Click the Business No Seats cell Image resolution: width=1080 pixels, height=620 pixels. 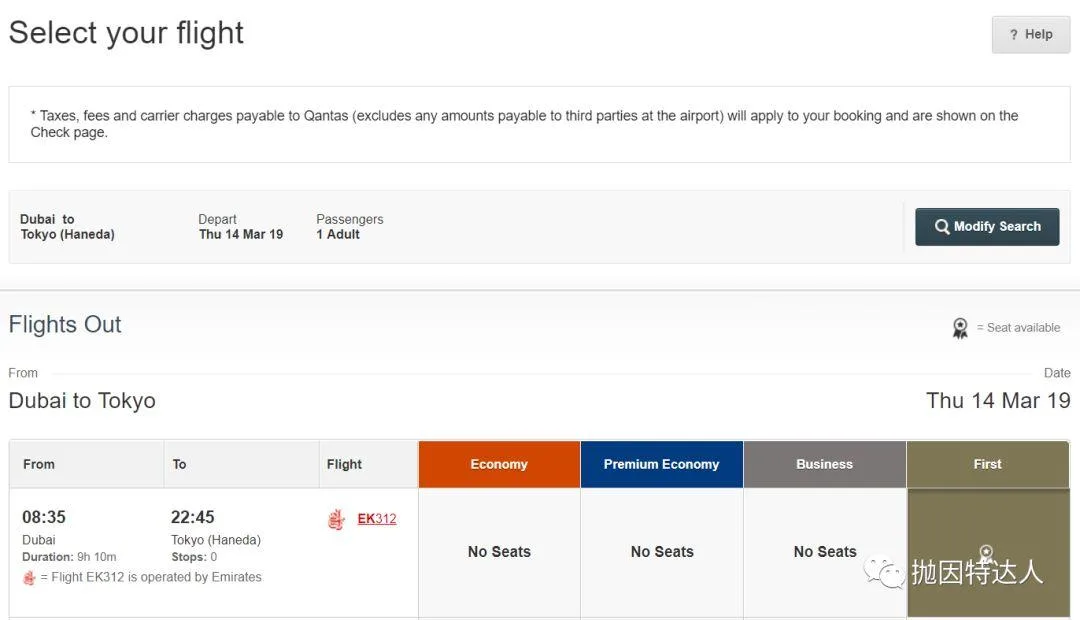coord(824,552)
